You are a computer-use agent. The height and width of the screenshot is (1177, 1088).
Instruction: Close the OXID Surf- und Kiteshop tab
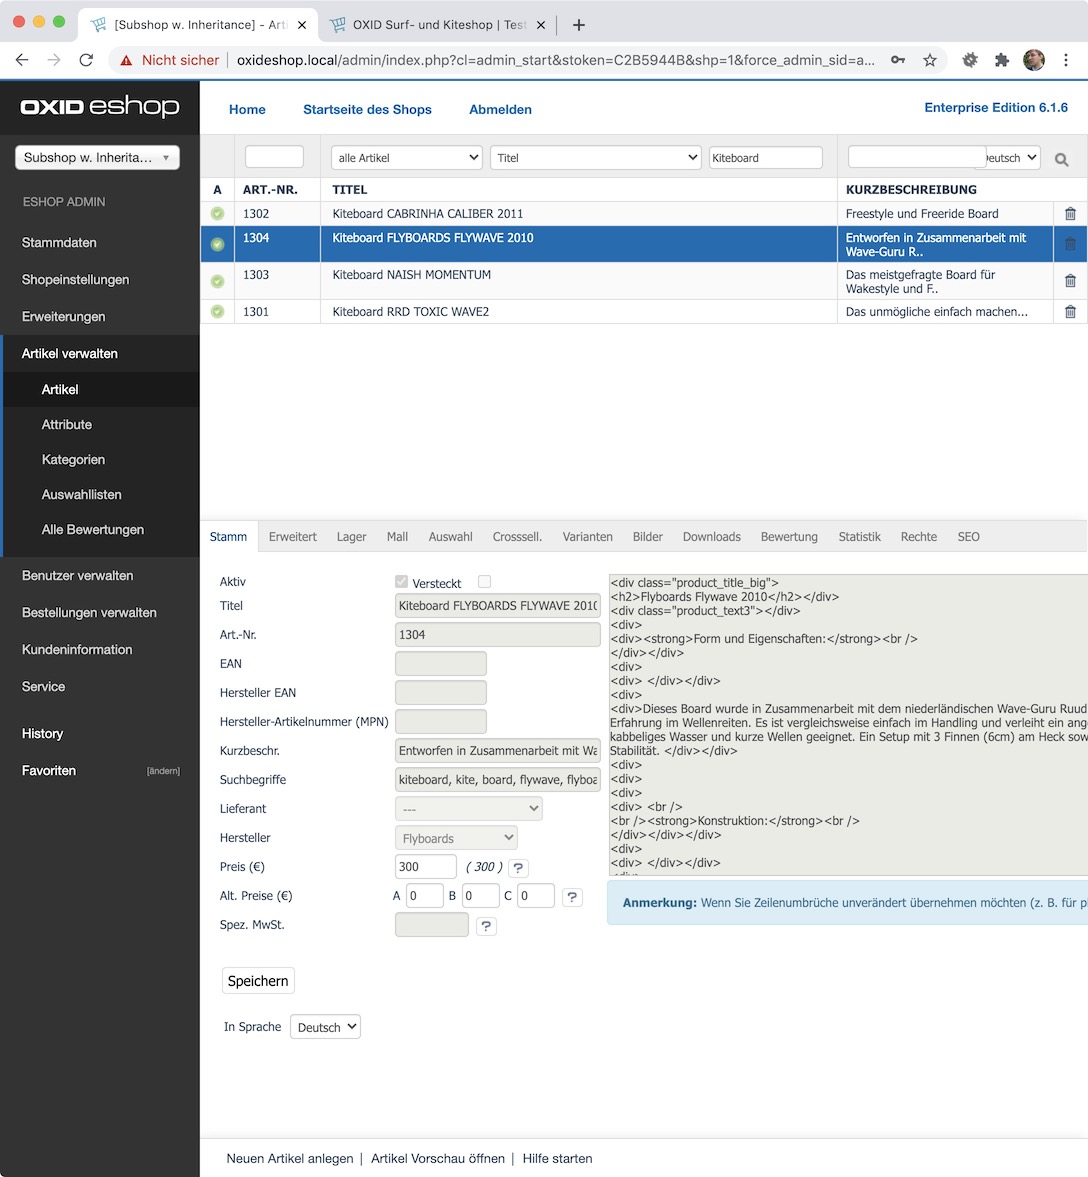(541, 25)
